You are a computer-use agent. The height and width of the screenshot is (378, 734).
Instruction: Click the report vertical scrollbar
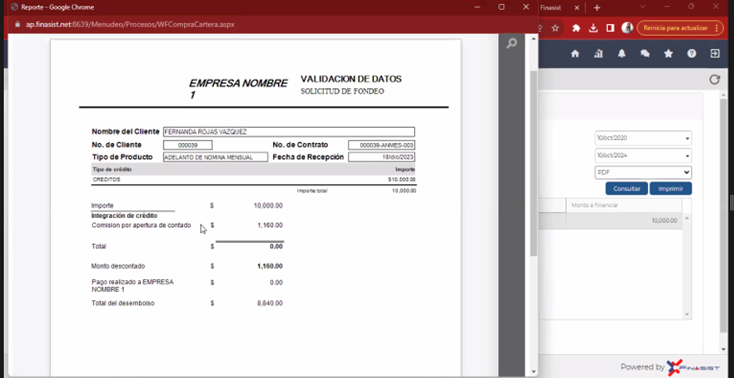tap(534, 163)
